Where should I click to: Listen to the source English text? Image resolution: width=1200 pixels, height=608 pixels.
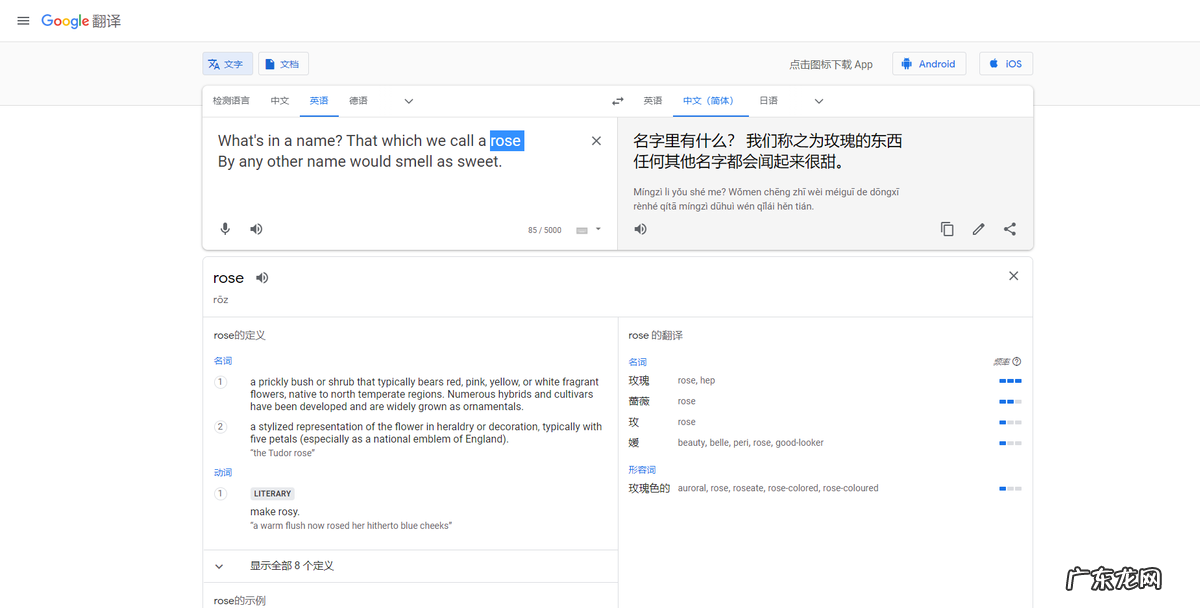coord(256,228)
